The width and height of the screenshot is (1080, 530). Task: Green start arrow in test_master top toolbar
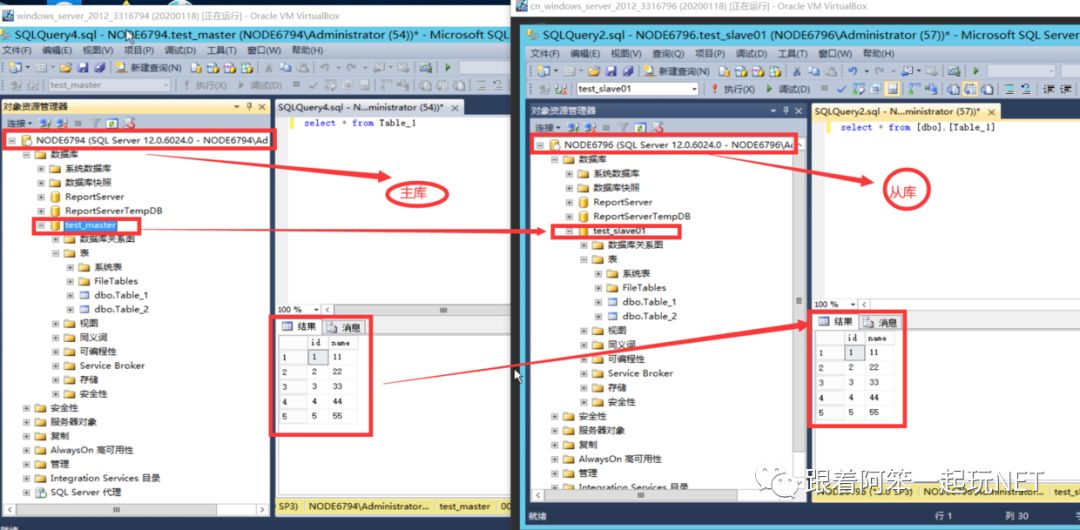point(448,68)
